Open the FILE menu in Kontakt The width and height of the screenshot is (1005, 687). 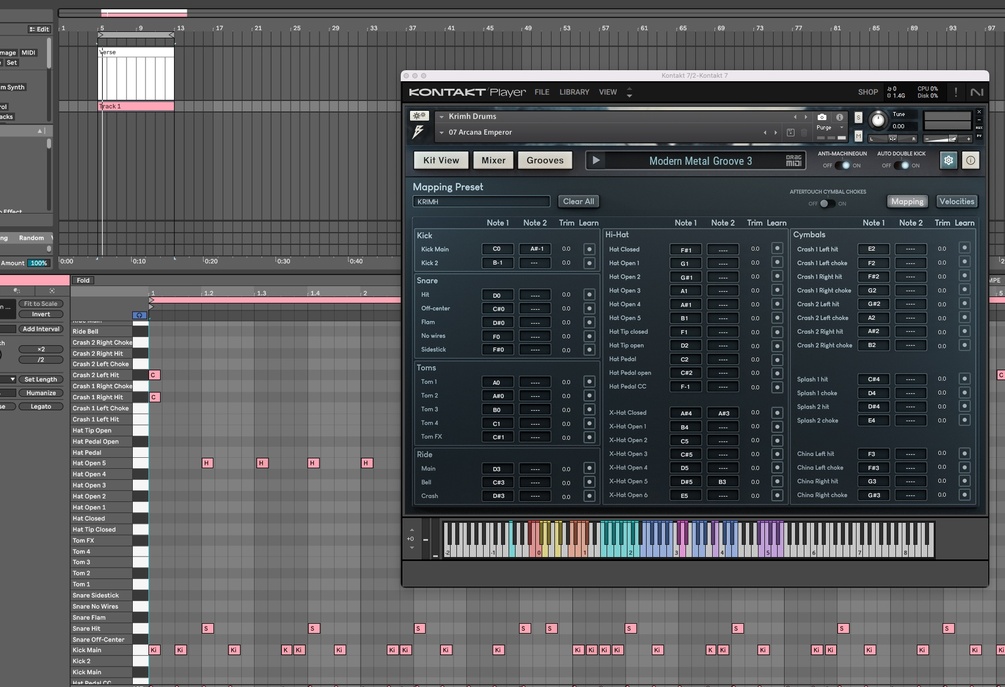click(542, 92)
